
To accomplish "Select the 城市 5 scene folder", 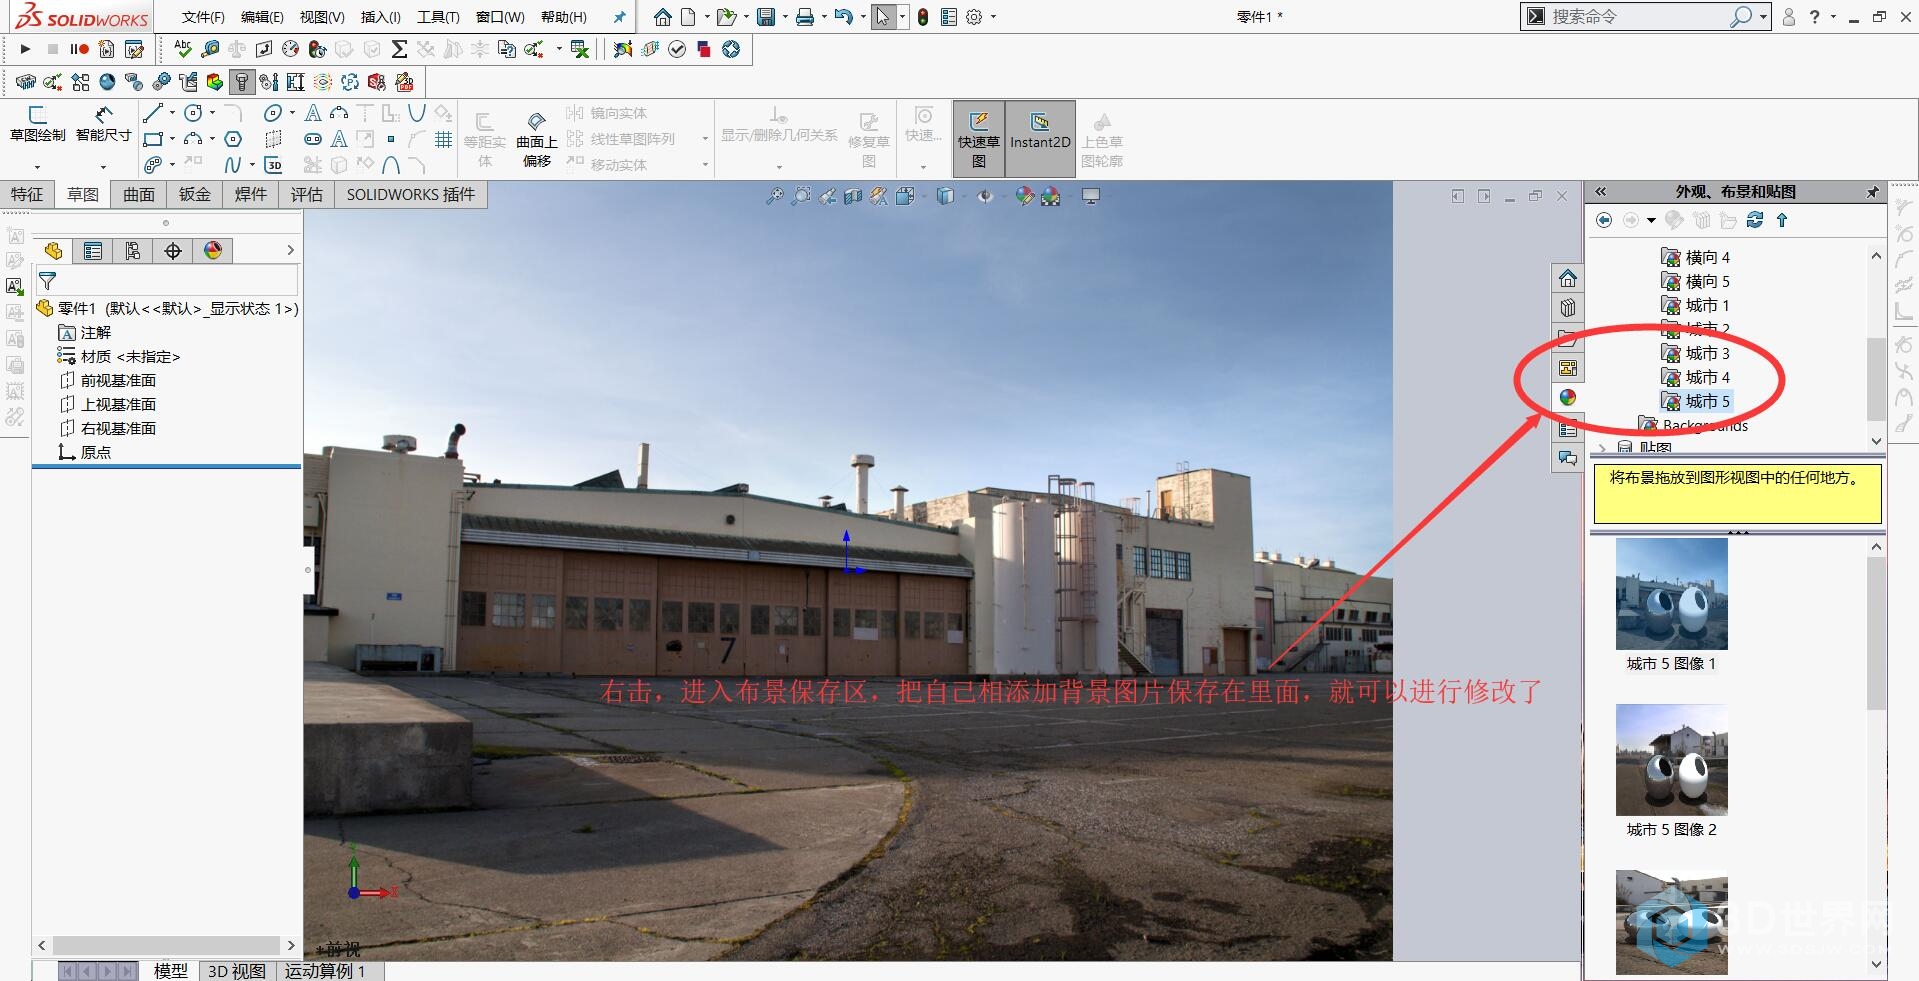I will click(x=1696, y=401).
